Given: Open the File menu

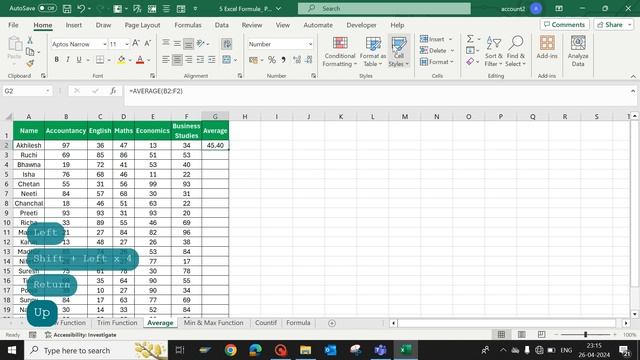Looking at the screenshot, I should point(13,25).
